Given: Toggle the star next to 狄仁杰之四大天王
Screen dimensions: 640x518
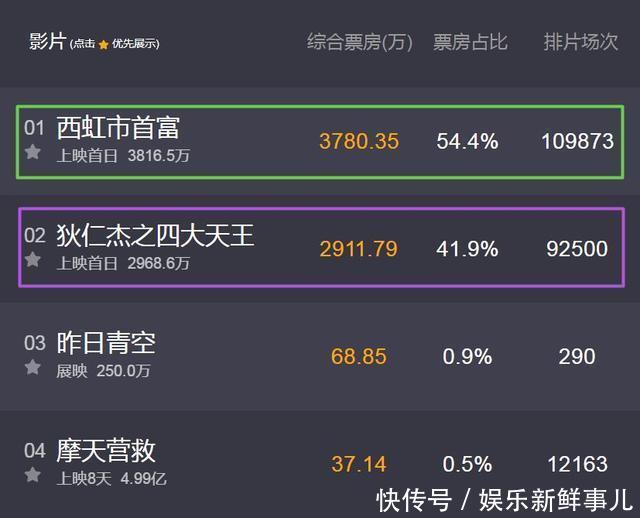Looking at the screenshot, I should 33,260.
